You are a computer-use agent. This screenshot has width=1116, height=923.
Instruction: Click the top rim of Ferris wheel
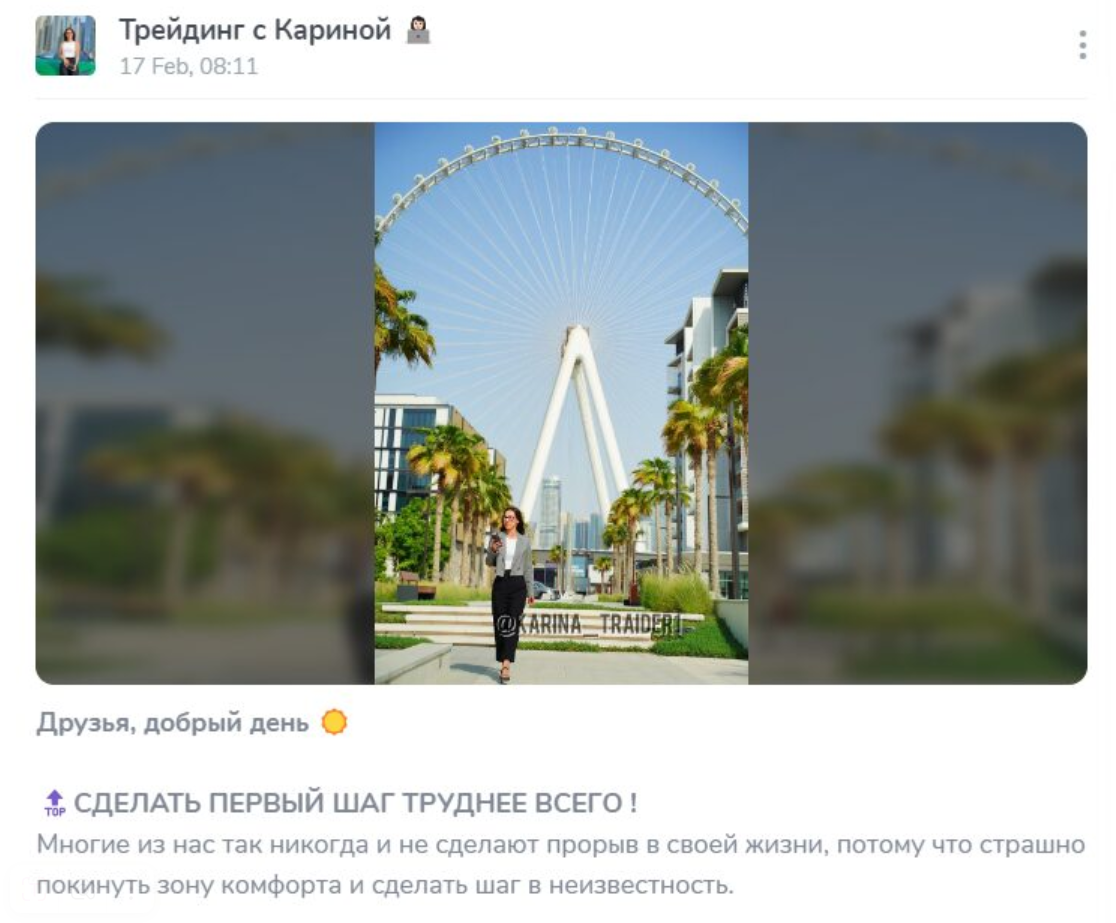pyautogui.click(x=562, y=139)
